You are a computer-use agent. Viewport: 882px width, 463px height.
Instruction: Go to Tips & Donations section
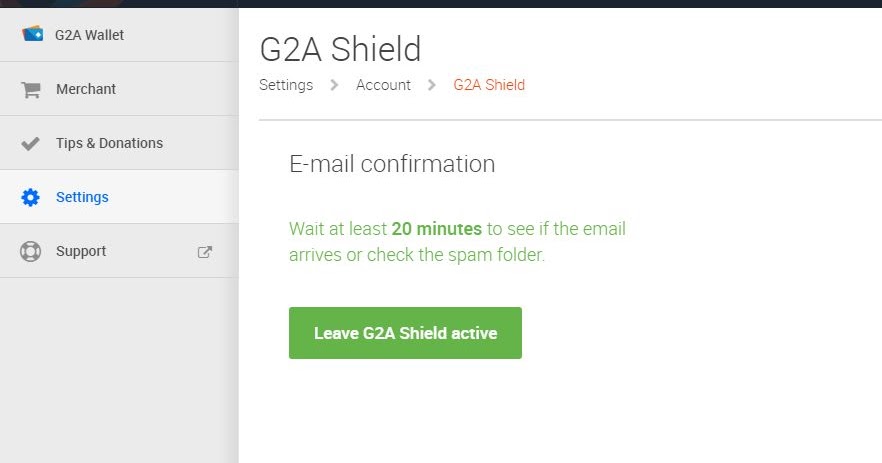click(x=119, y=143)
